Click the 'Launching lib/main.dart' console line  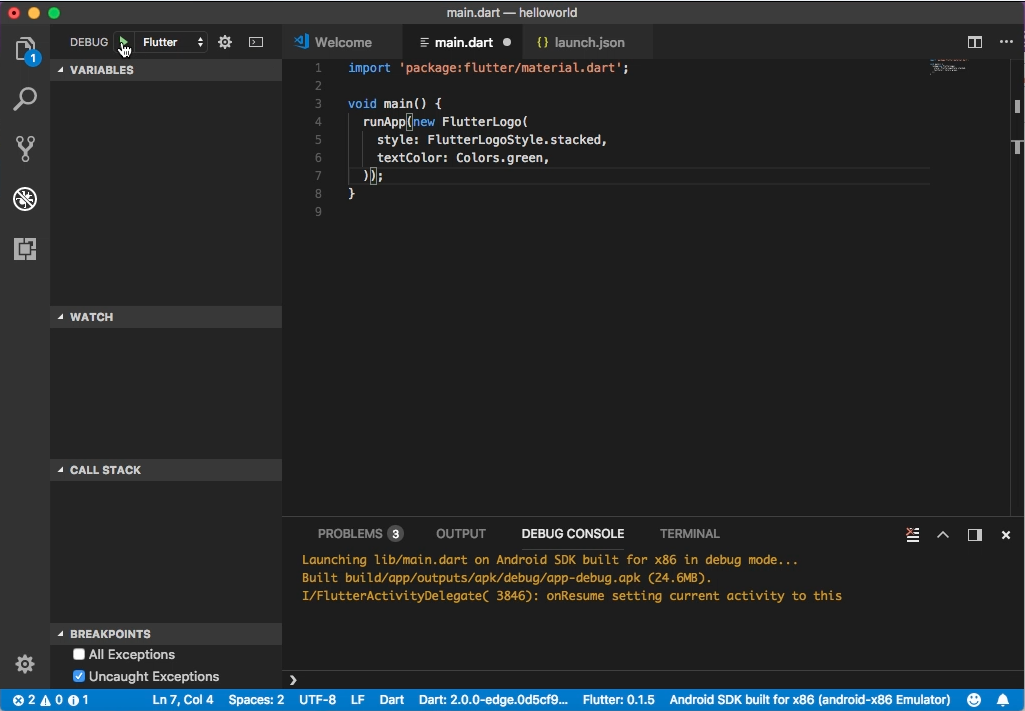[x=550, y=560]
